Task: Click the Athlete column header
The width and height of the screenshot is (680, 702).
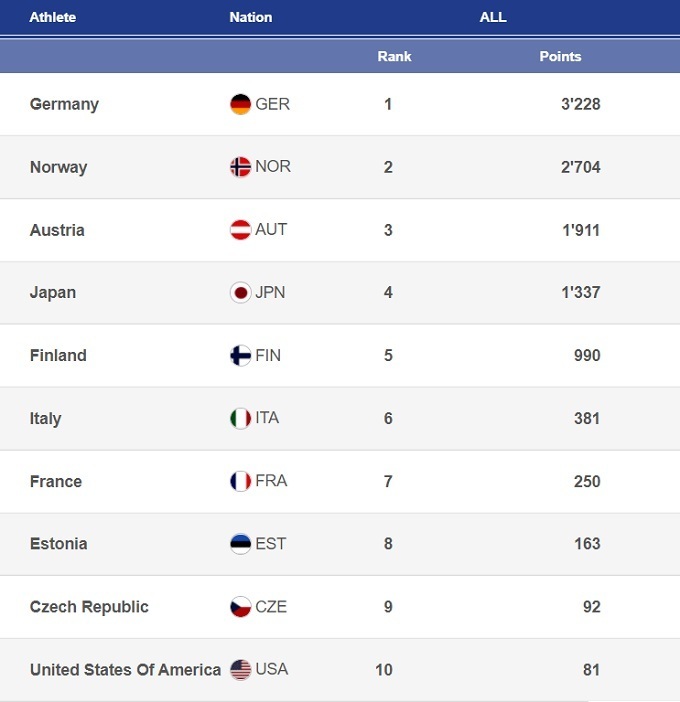Action: click(x=53, y=17)
